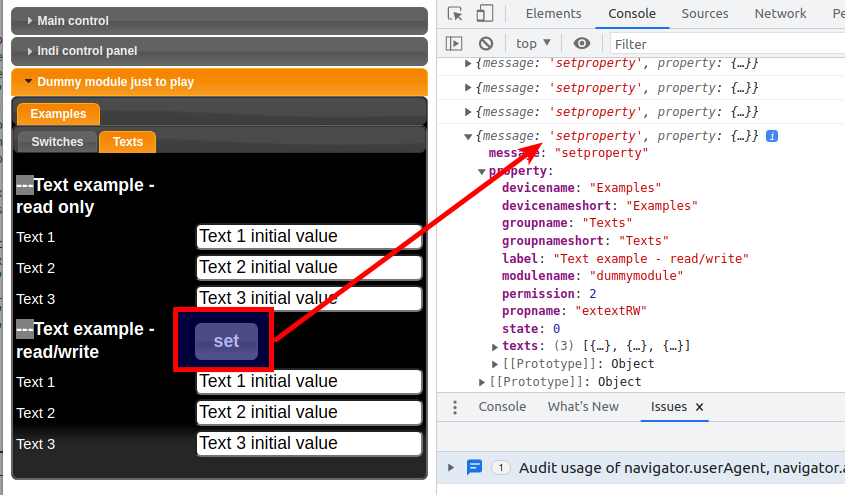Create live expression with eye icon
Viewport: 845px width, 495px height.
click(581, 44)
